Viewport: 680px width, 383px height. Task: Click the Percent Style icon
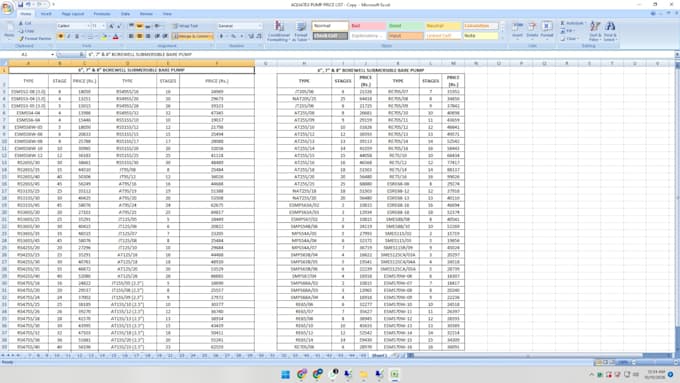click(x=233, y=36)
